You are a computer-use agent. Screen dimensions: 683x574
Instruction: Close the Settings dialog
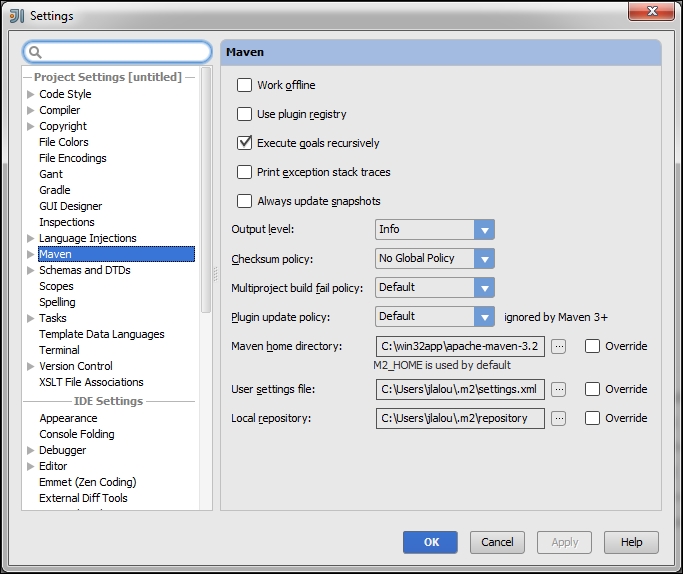pos(652,11)
